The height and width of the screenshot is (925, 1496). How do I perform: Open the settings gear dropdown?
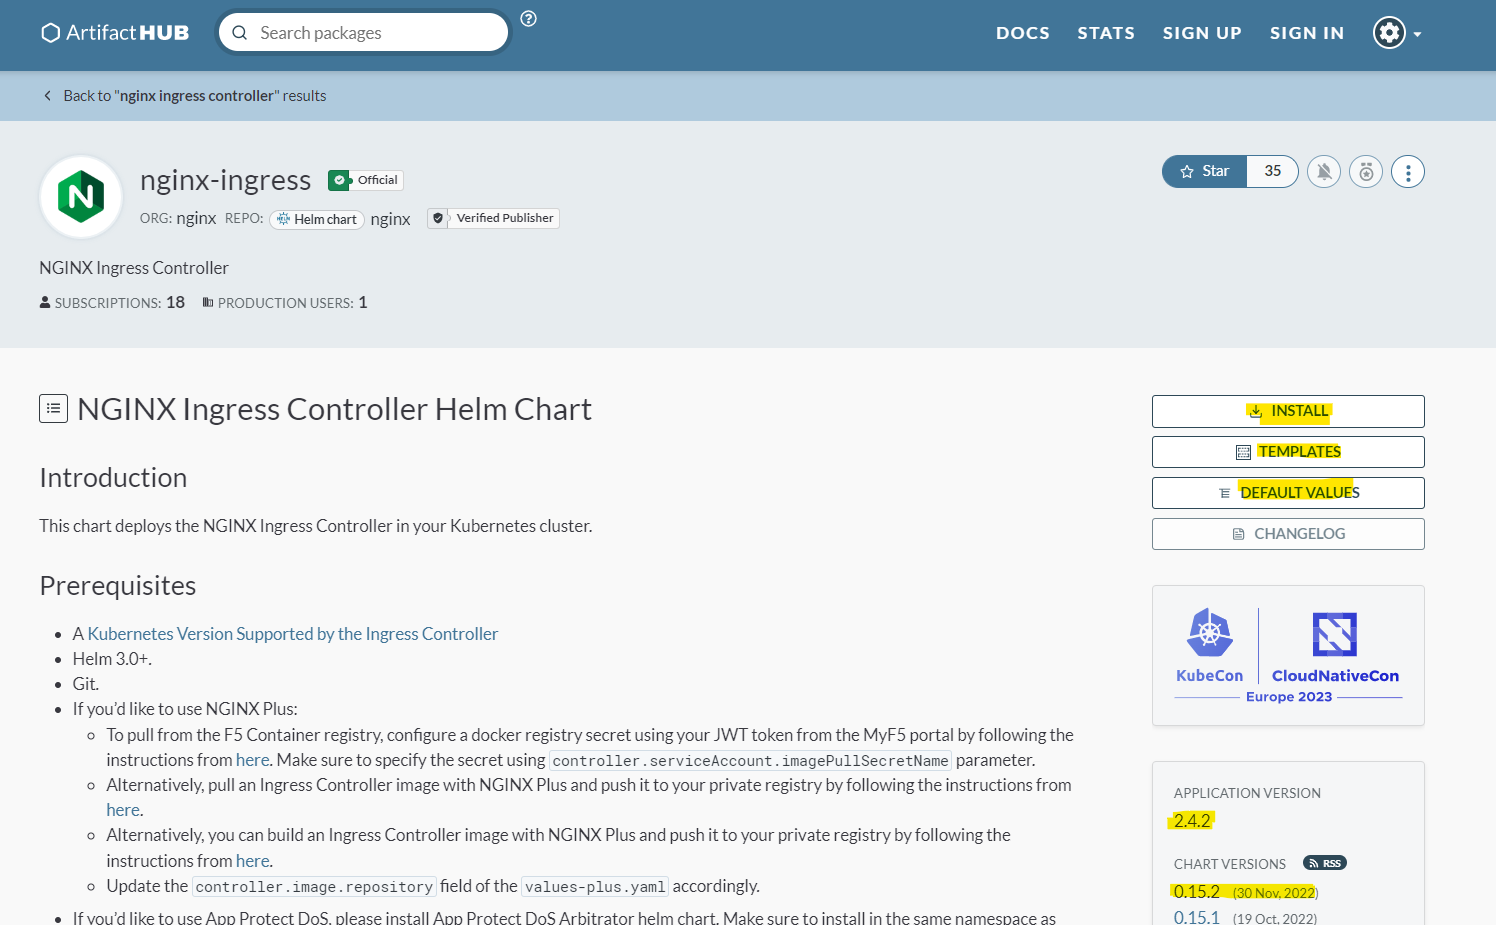coord(1395,33)
